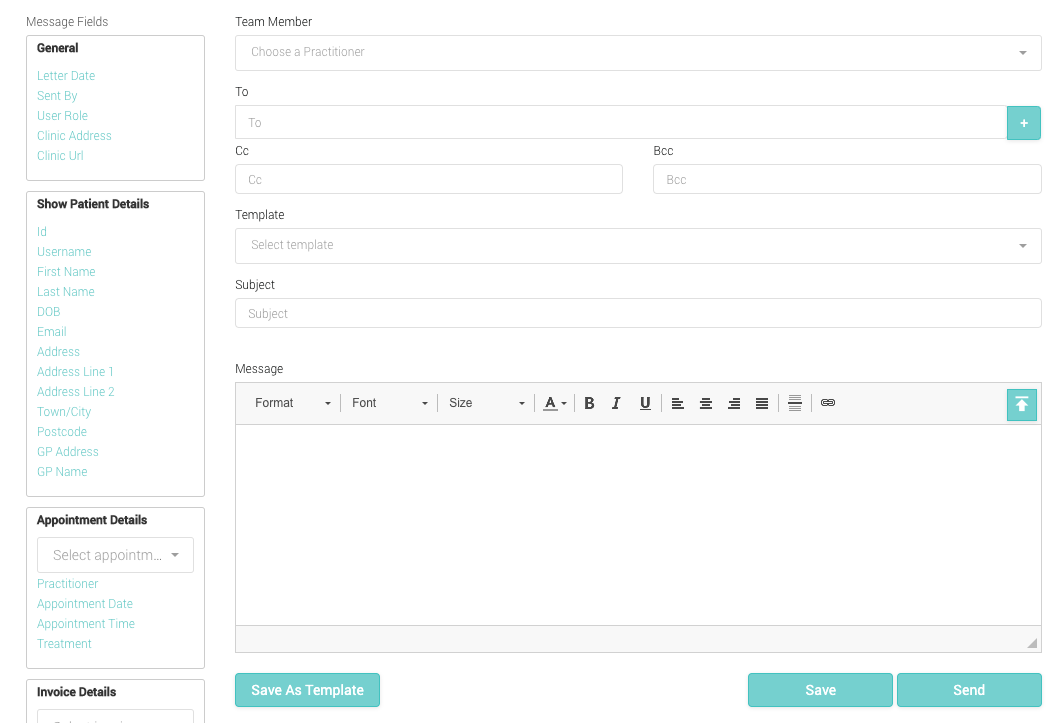
Task: Insert the Postcode field
Action: click(62, 432)
